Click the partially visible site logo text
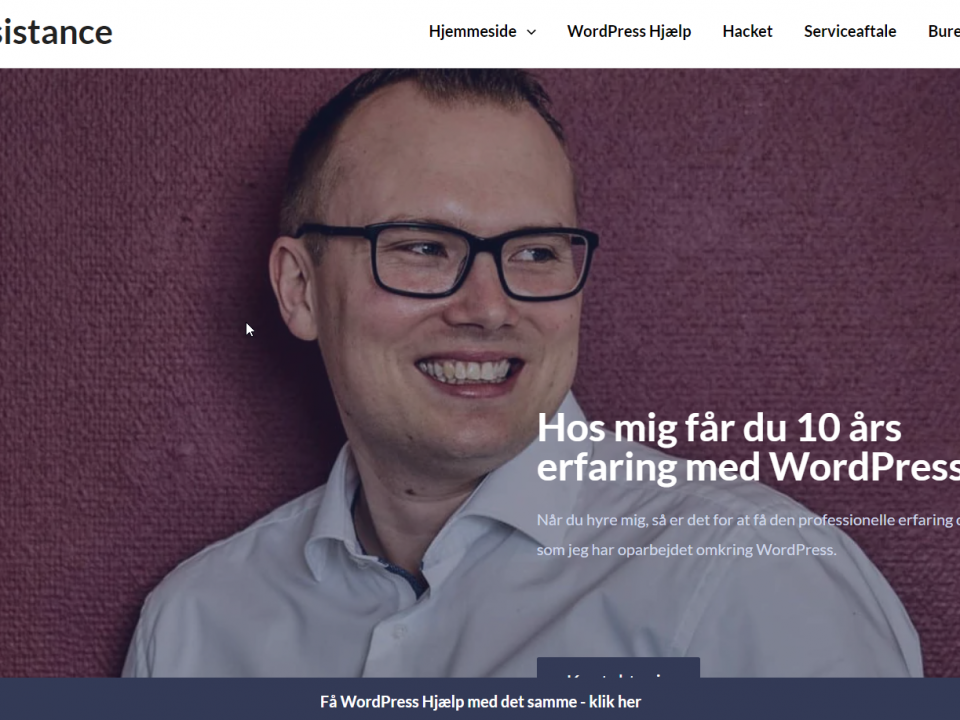 56,32
